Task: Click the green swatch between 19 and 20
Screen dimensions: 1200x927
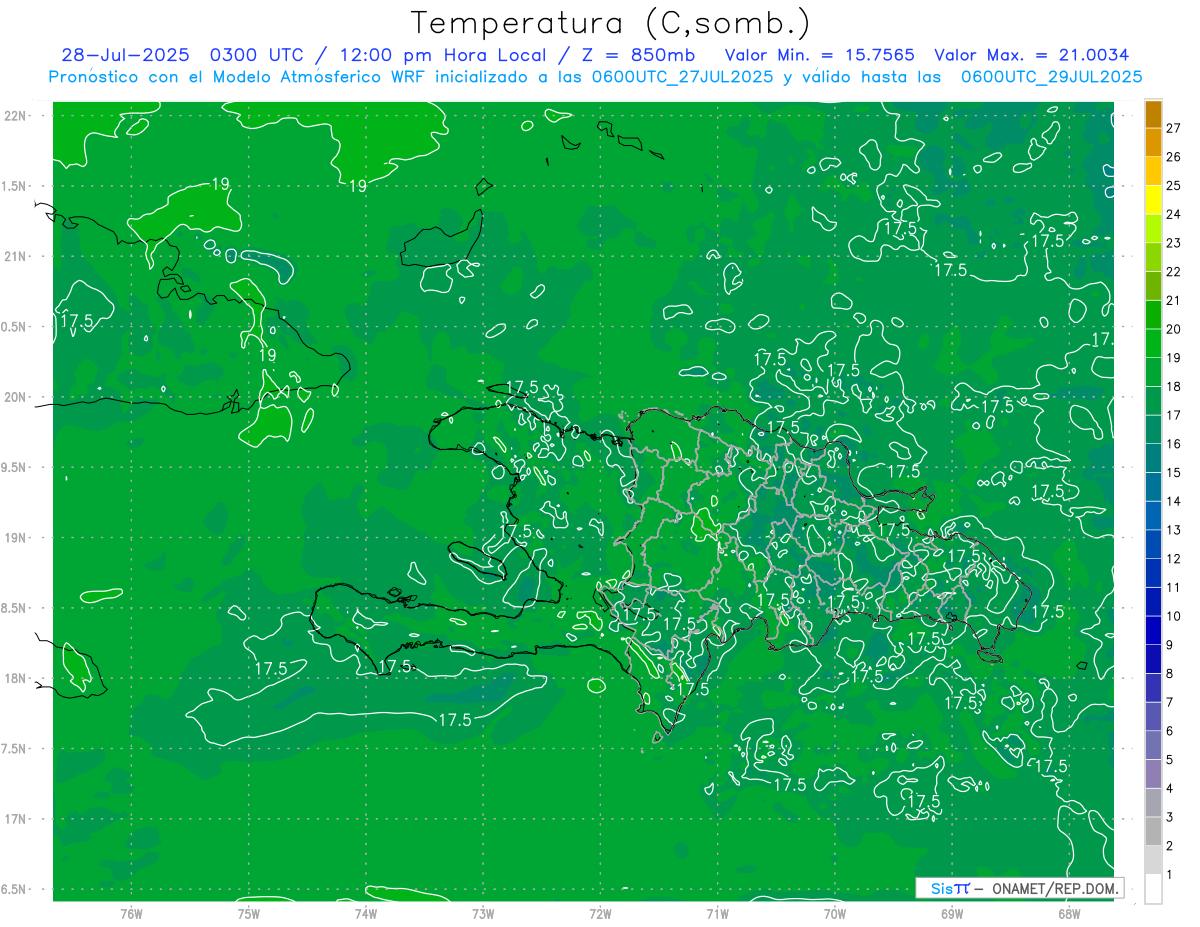Action: click(x=1153, y=343)
